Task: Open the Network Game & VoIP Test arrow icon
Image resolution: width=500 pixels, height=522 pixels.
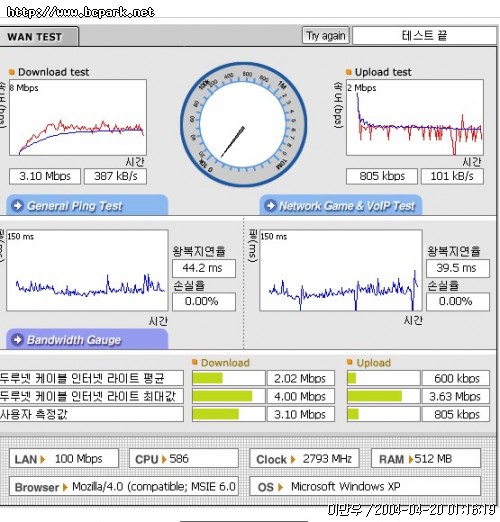Action: (271, 206)
